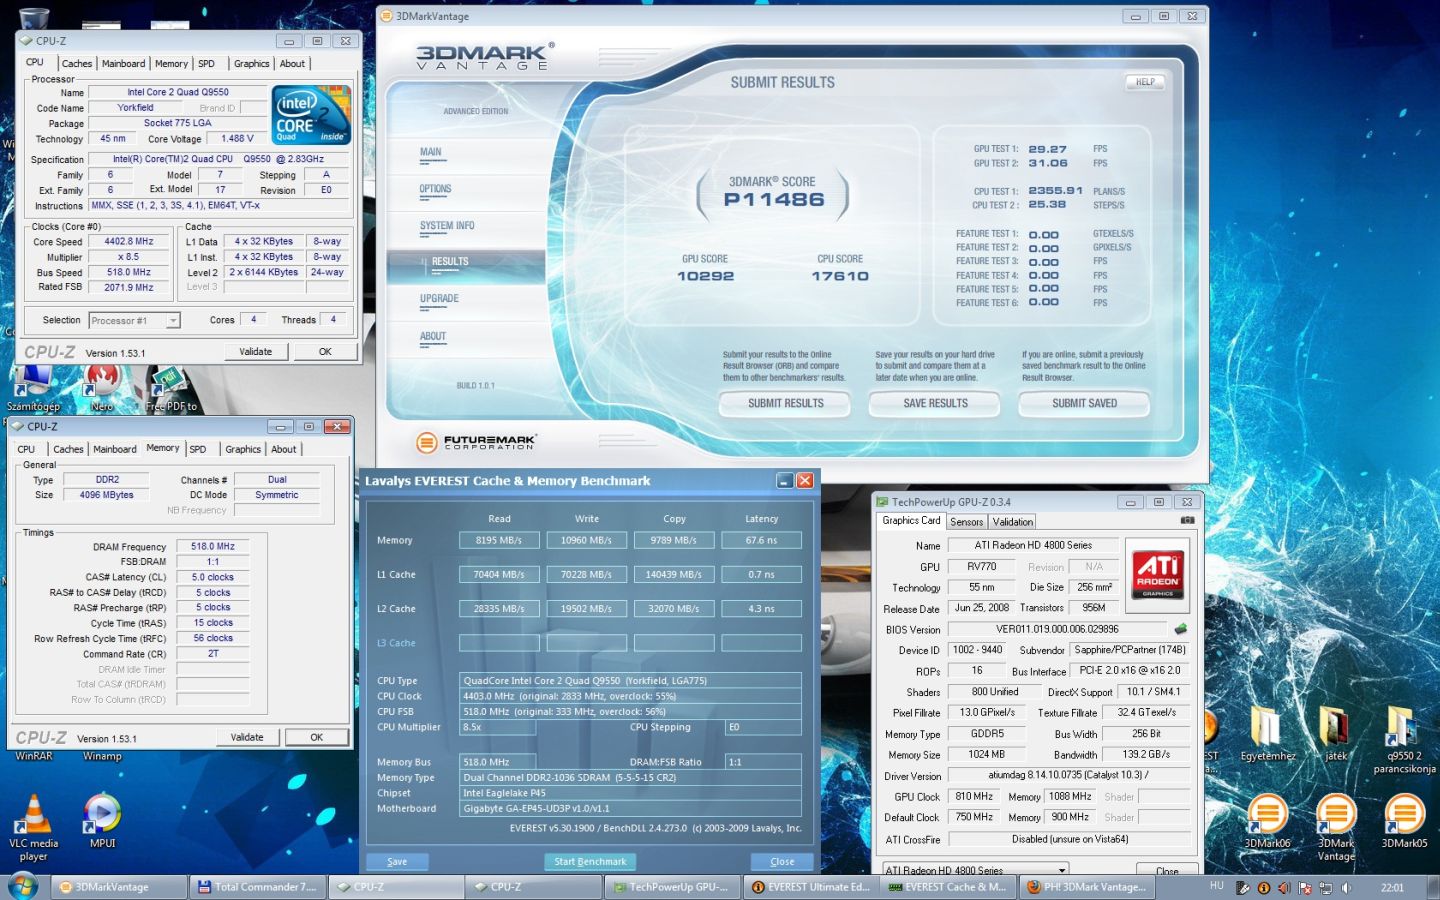Click Memory Read 8195 MB/s cell in EVEREST

click(499, 540)
